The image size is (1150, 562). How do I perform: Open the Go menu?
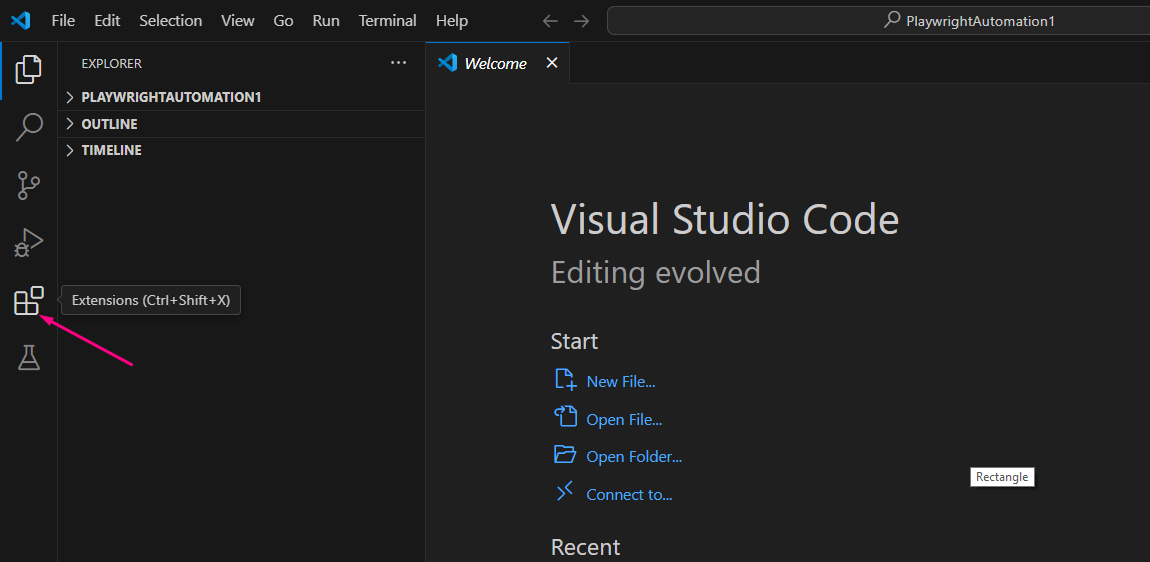tap(283, 21)
